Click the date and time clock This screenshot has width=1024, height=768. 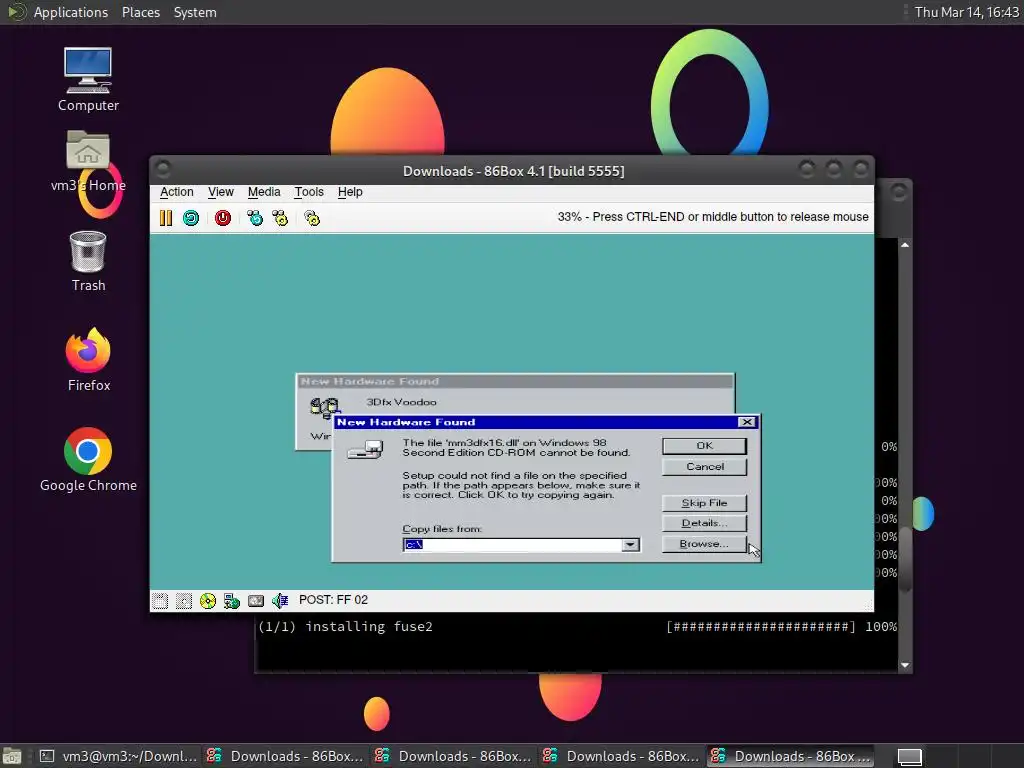(966, 12)
